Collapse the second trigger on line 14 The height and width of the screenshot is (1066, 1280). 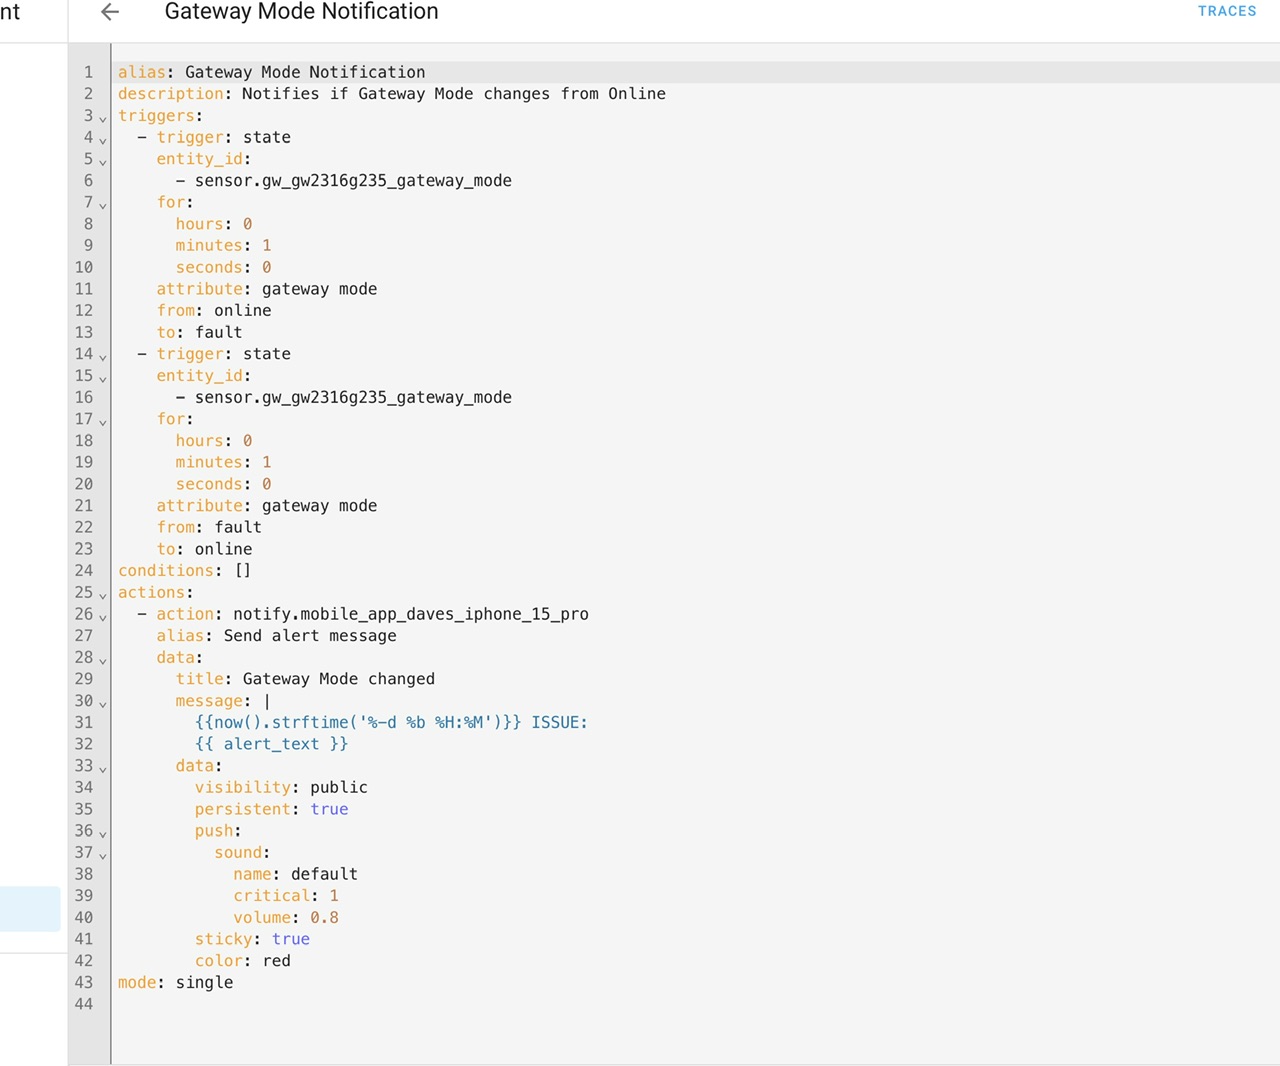tap(102, 356)
